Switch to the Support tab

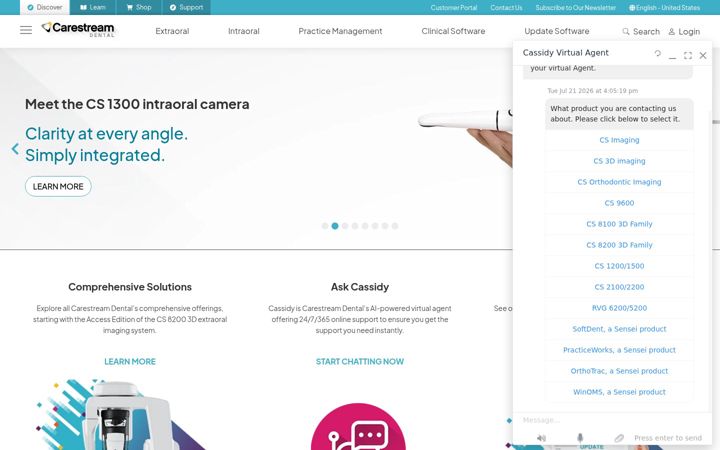coord(186,7)
